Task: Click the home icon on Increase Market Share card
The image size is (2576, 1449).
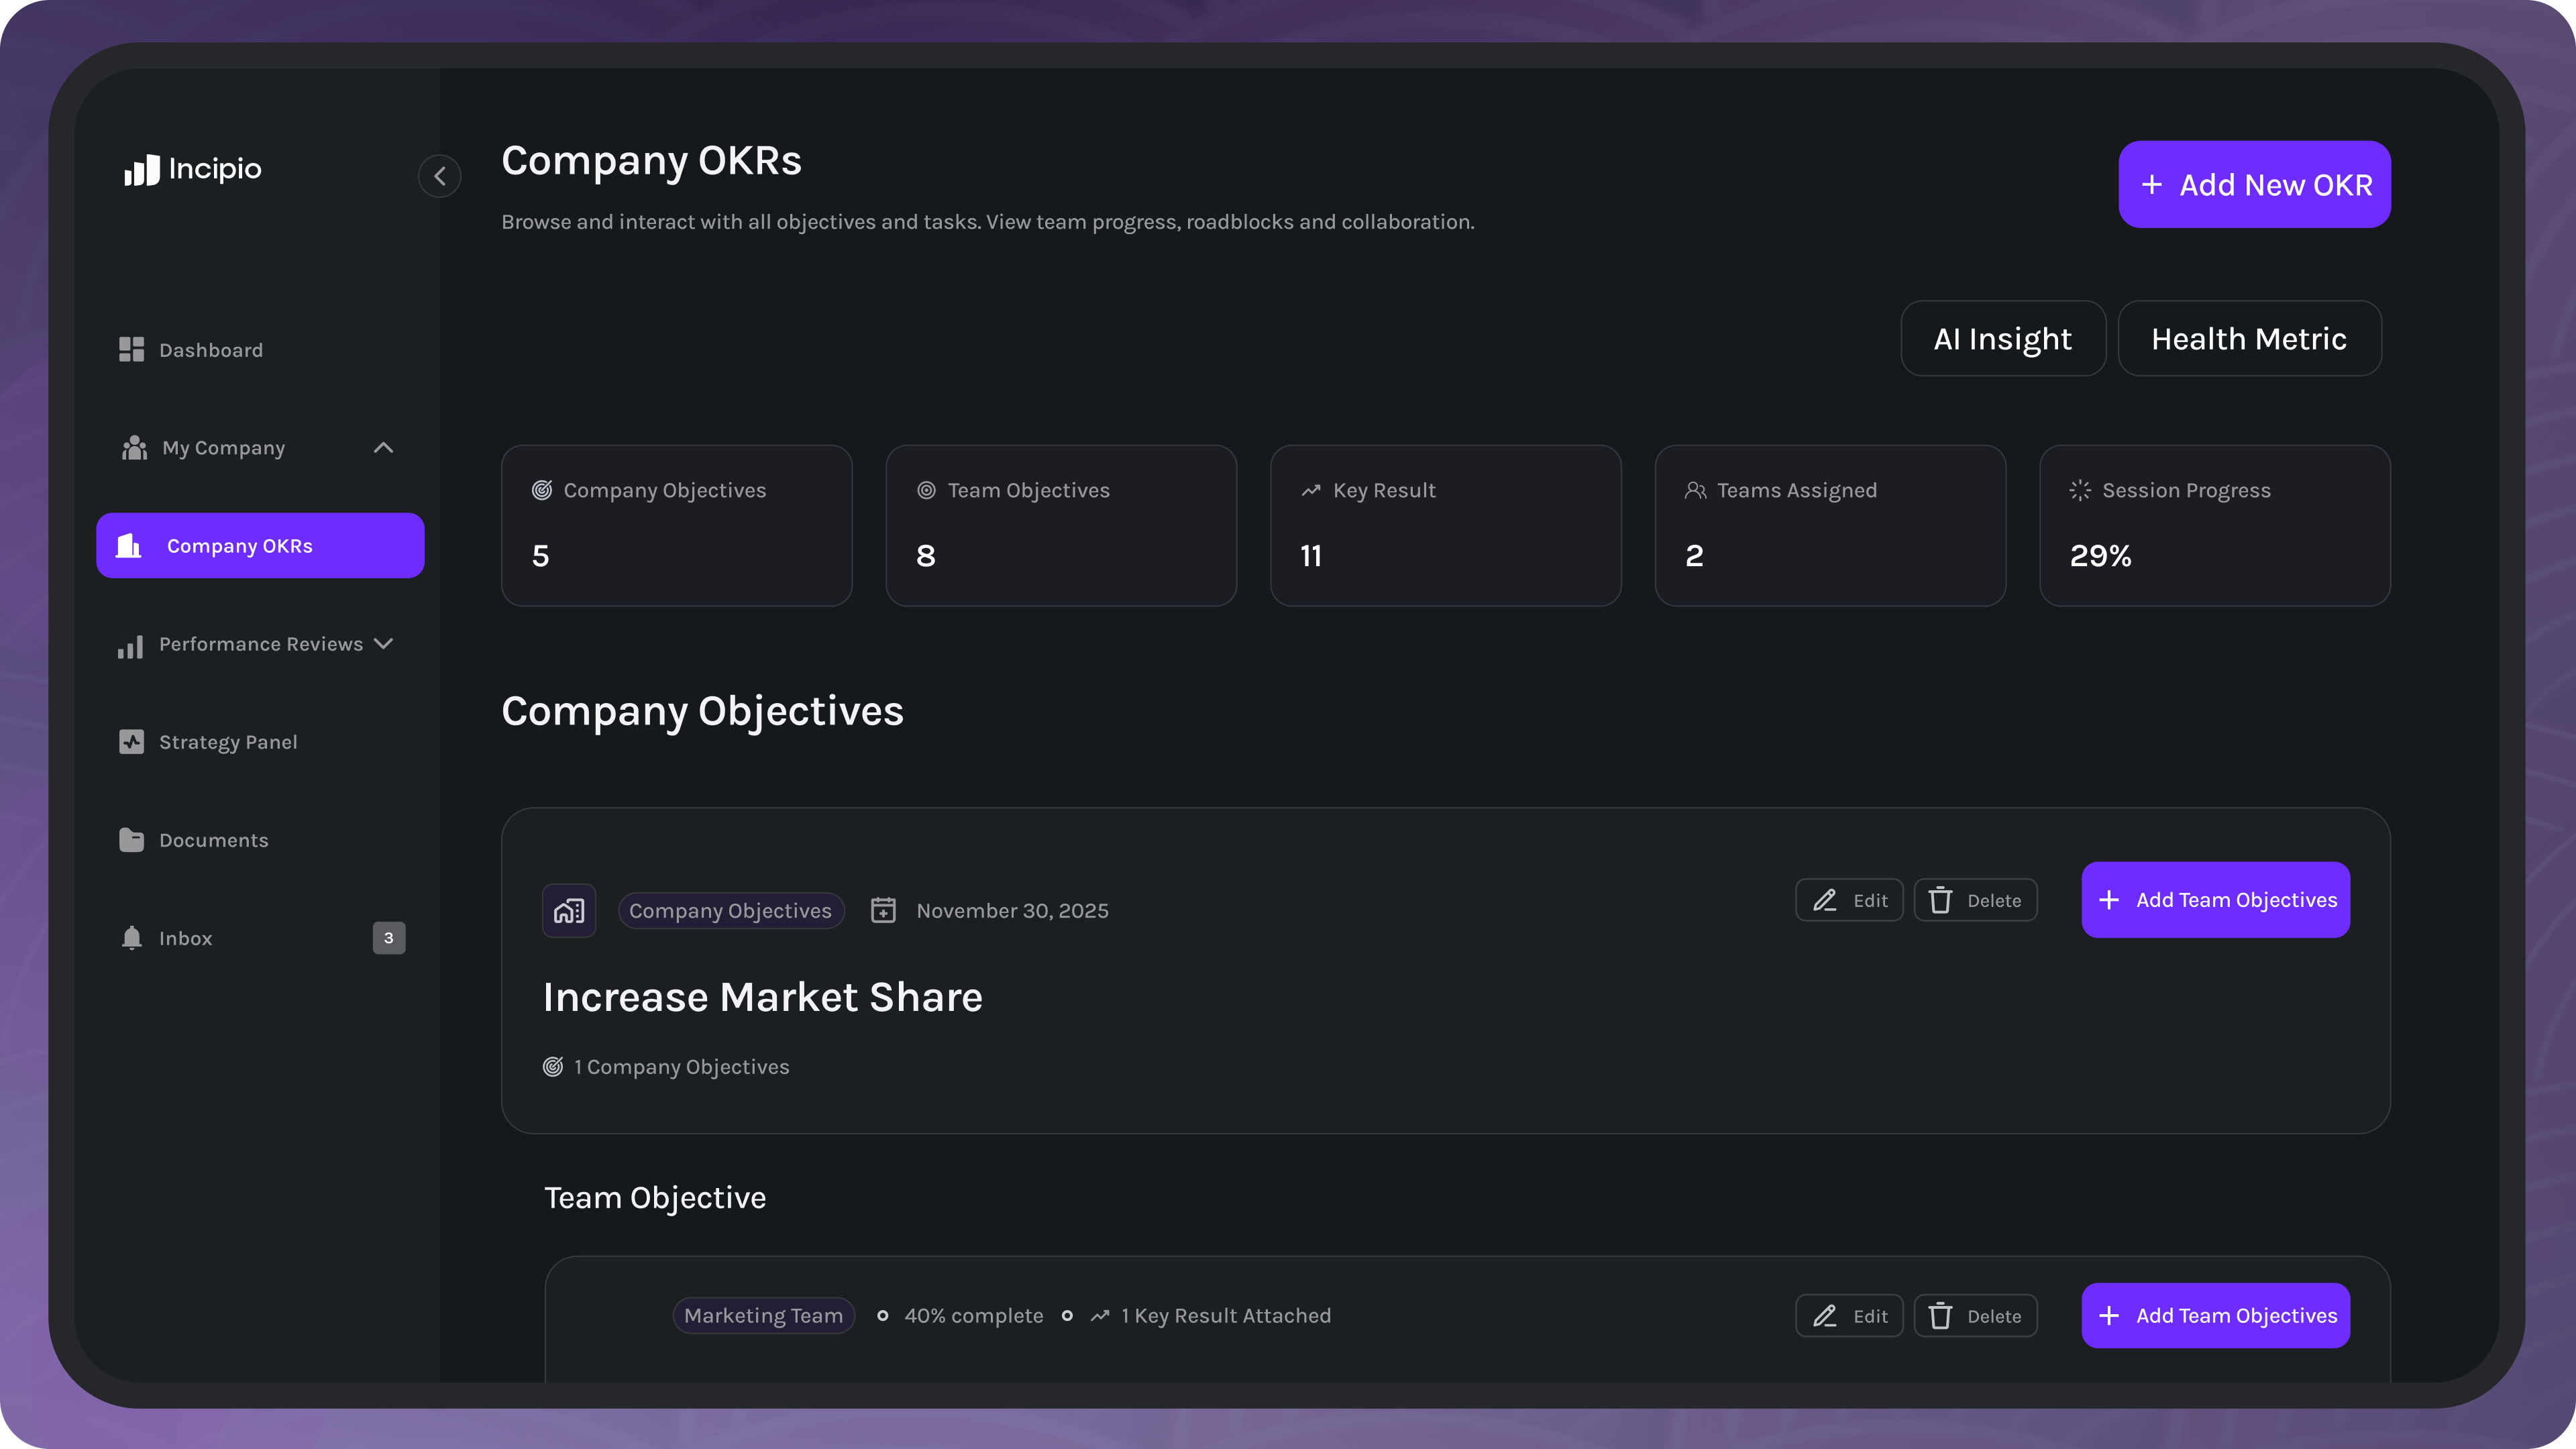Action: pyautogui.click(x=568, y=910)
